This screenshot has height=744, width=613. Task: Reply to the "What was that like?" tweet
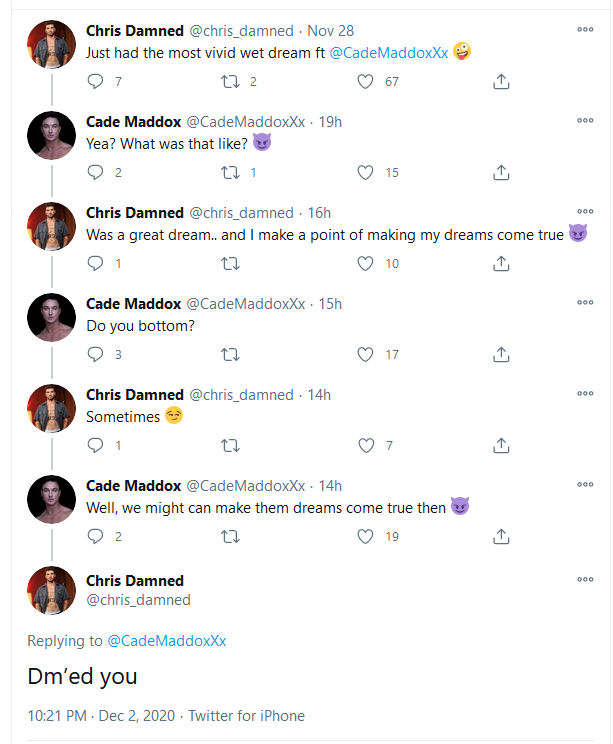[x=96, y=173]
